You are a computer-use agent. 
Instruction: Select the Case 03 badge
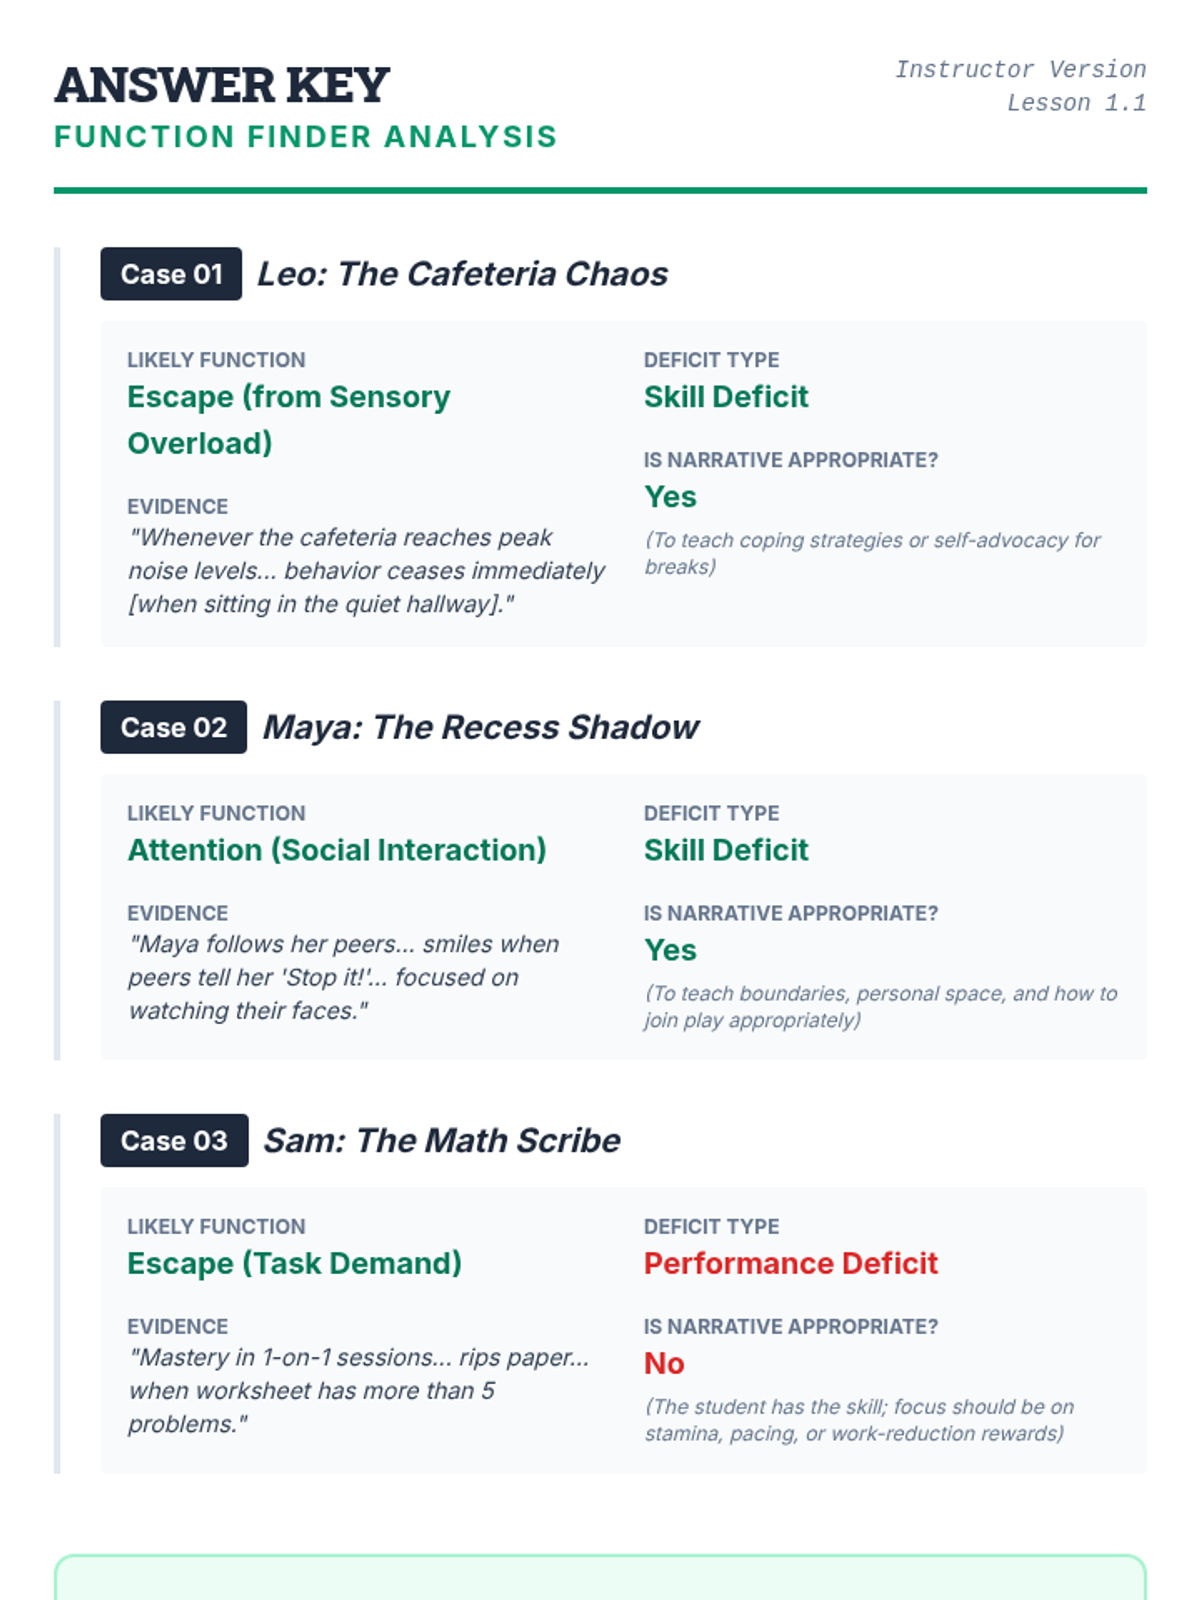pos(174,1140)
